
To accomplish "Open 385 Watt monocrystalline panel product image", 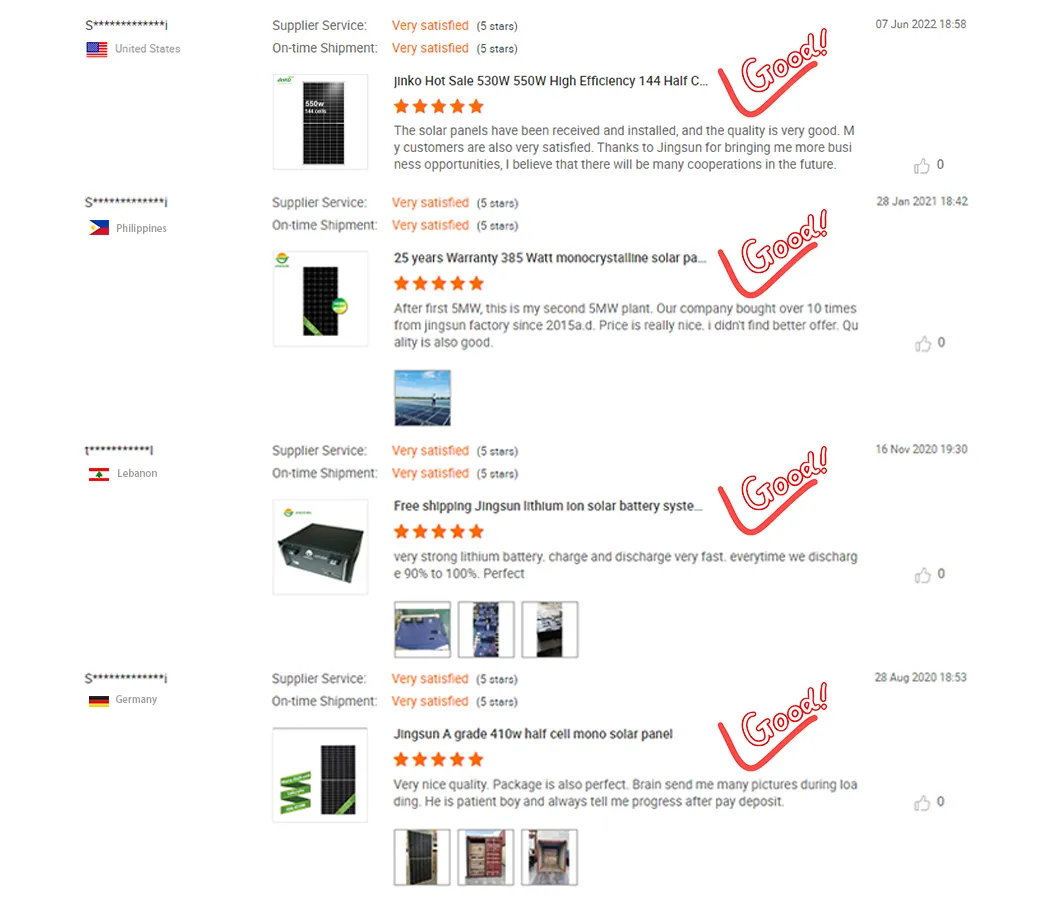I will click(x=320, y=299).
